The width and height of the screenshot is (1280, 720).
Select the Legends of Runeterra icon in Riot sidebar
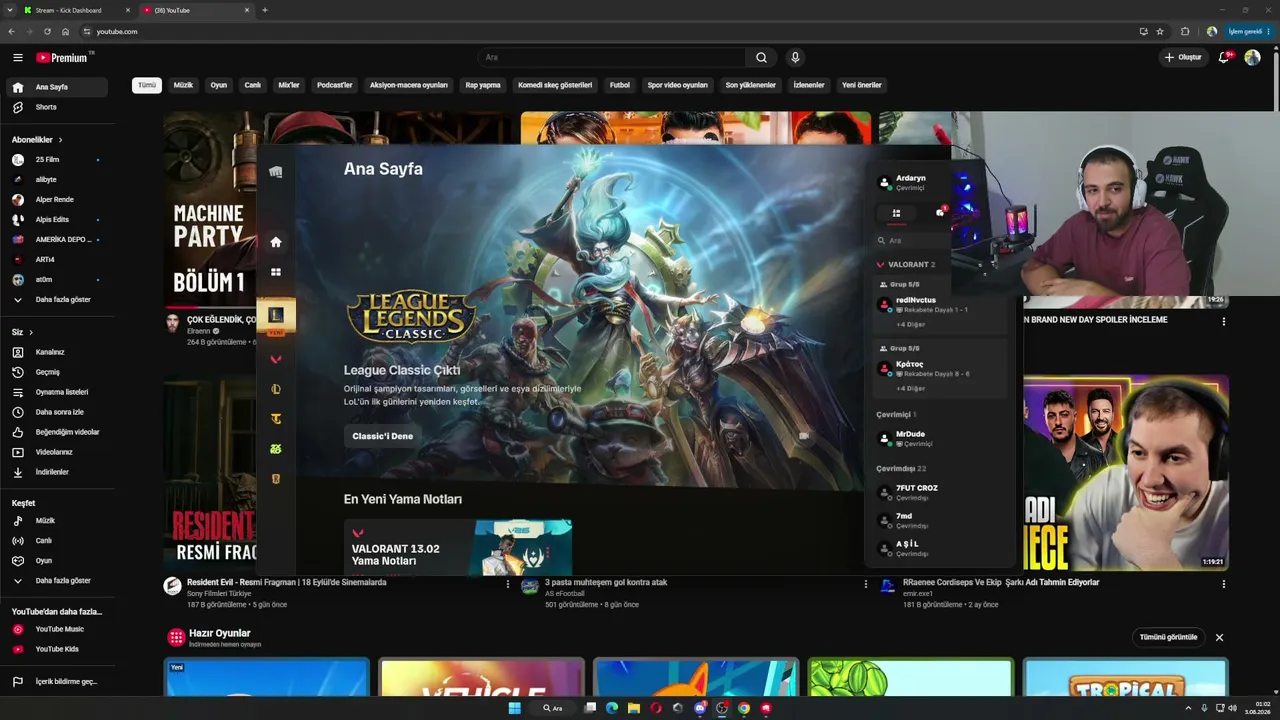click(276, 479)
